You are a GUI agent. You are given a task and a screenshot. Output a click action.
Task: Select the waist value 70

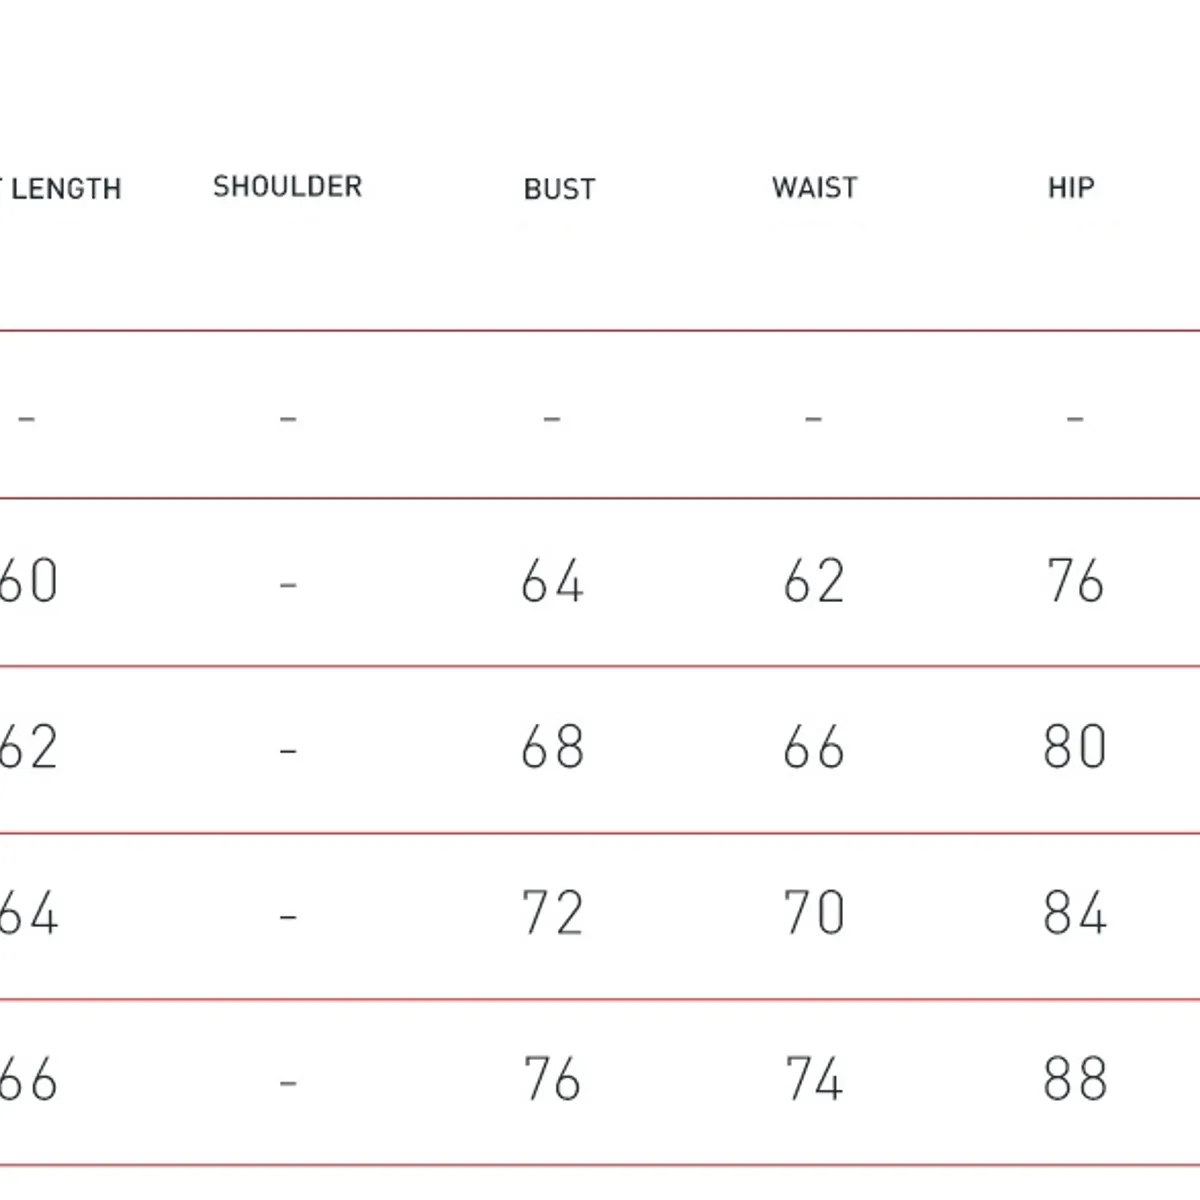pos(814,914)
